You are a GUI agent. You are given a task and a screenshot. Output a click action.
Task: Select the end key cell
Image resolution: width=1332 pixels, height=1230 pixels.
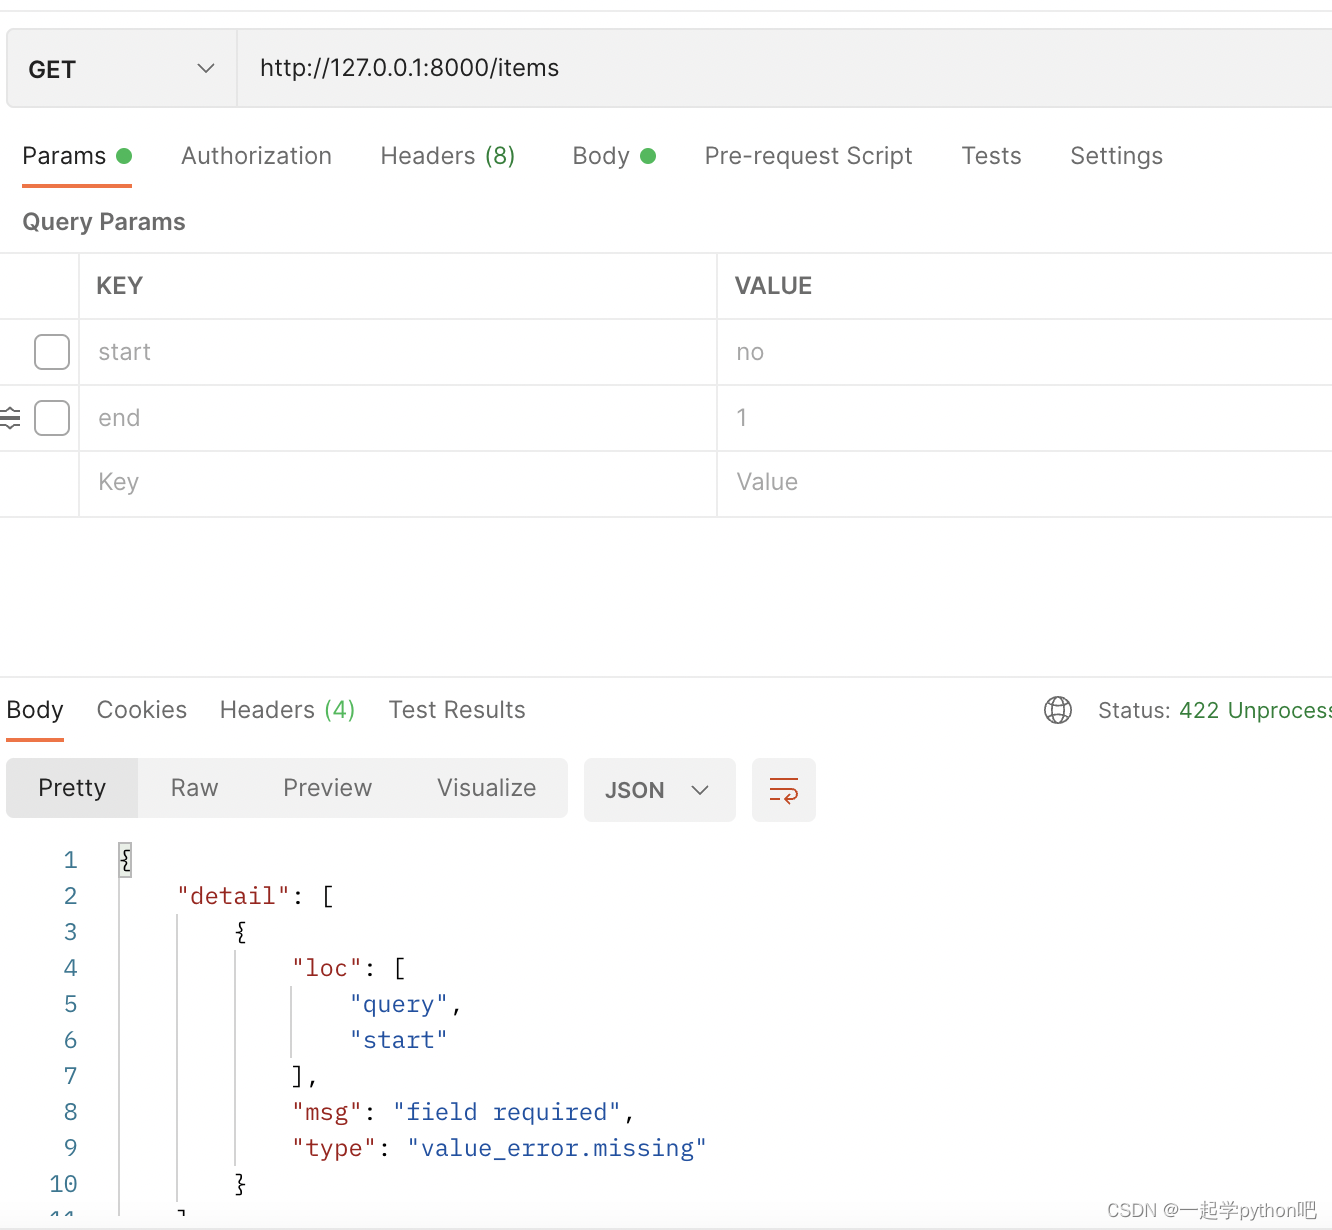398,418
